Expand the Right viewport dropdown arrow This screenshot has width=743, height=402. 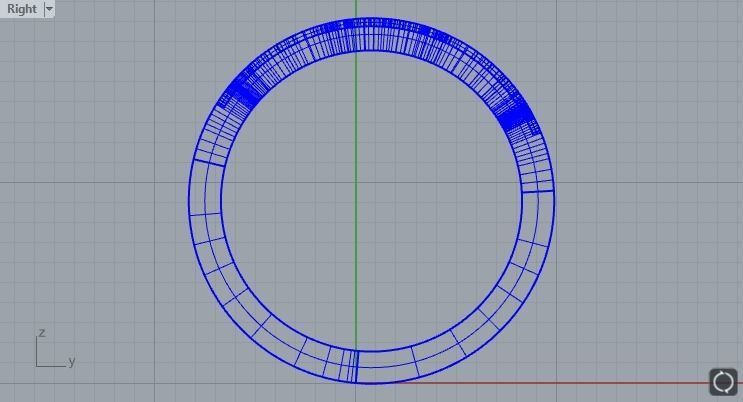[49, 9]
